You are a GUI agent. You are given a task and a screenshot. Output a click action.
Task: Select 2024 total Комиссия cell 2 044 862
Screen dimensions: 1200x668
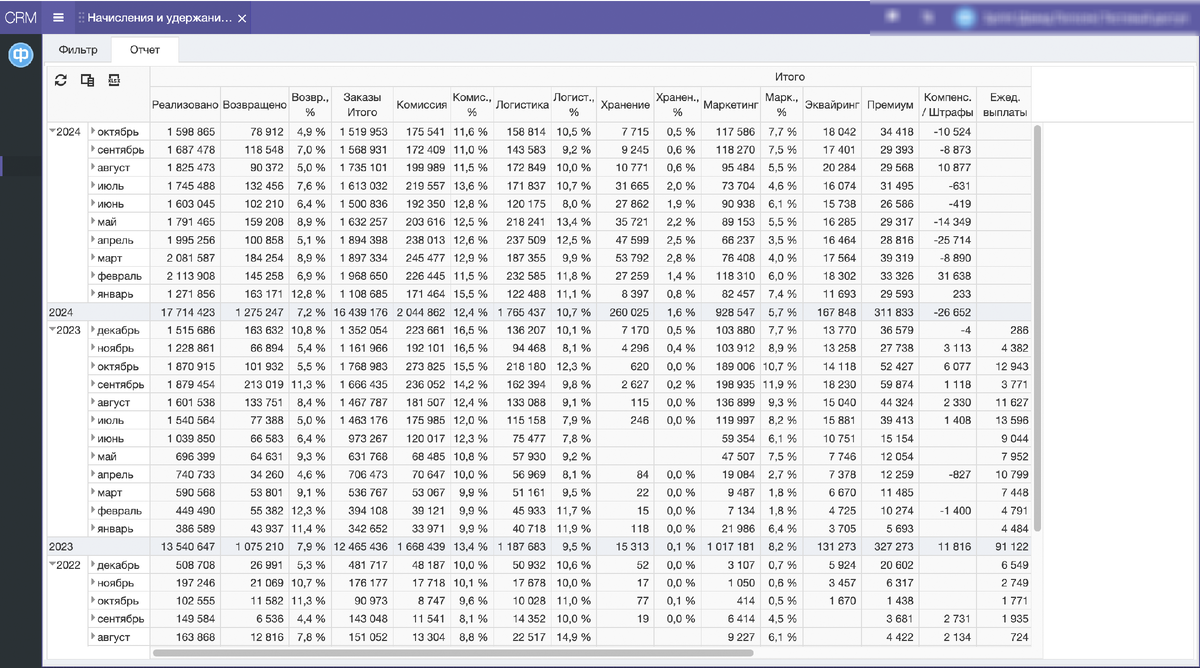tap(420, 312)
